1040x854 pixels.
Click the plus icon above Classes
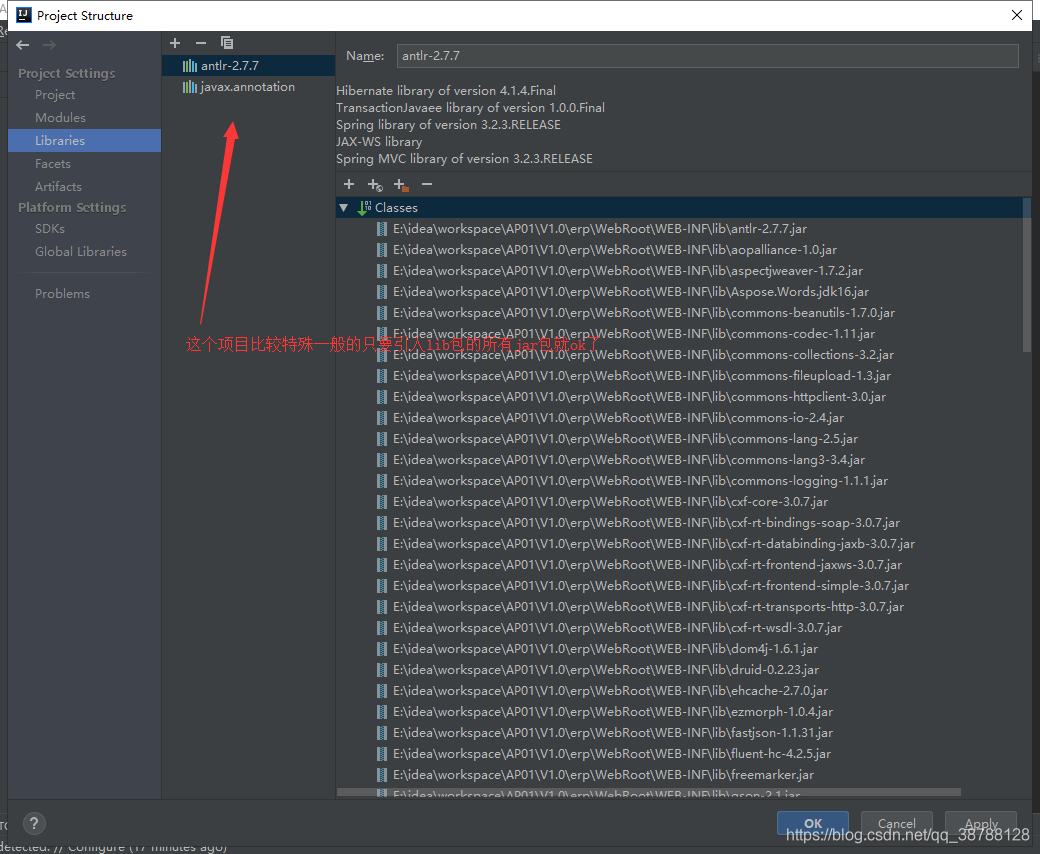(x=349, y=184)
